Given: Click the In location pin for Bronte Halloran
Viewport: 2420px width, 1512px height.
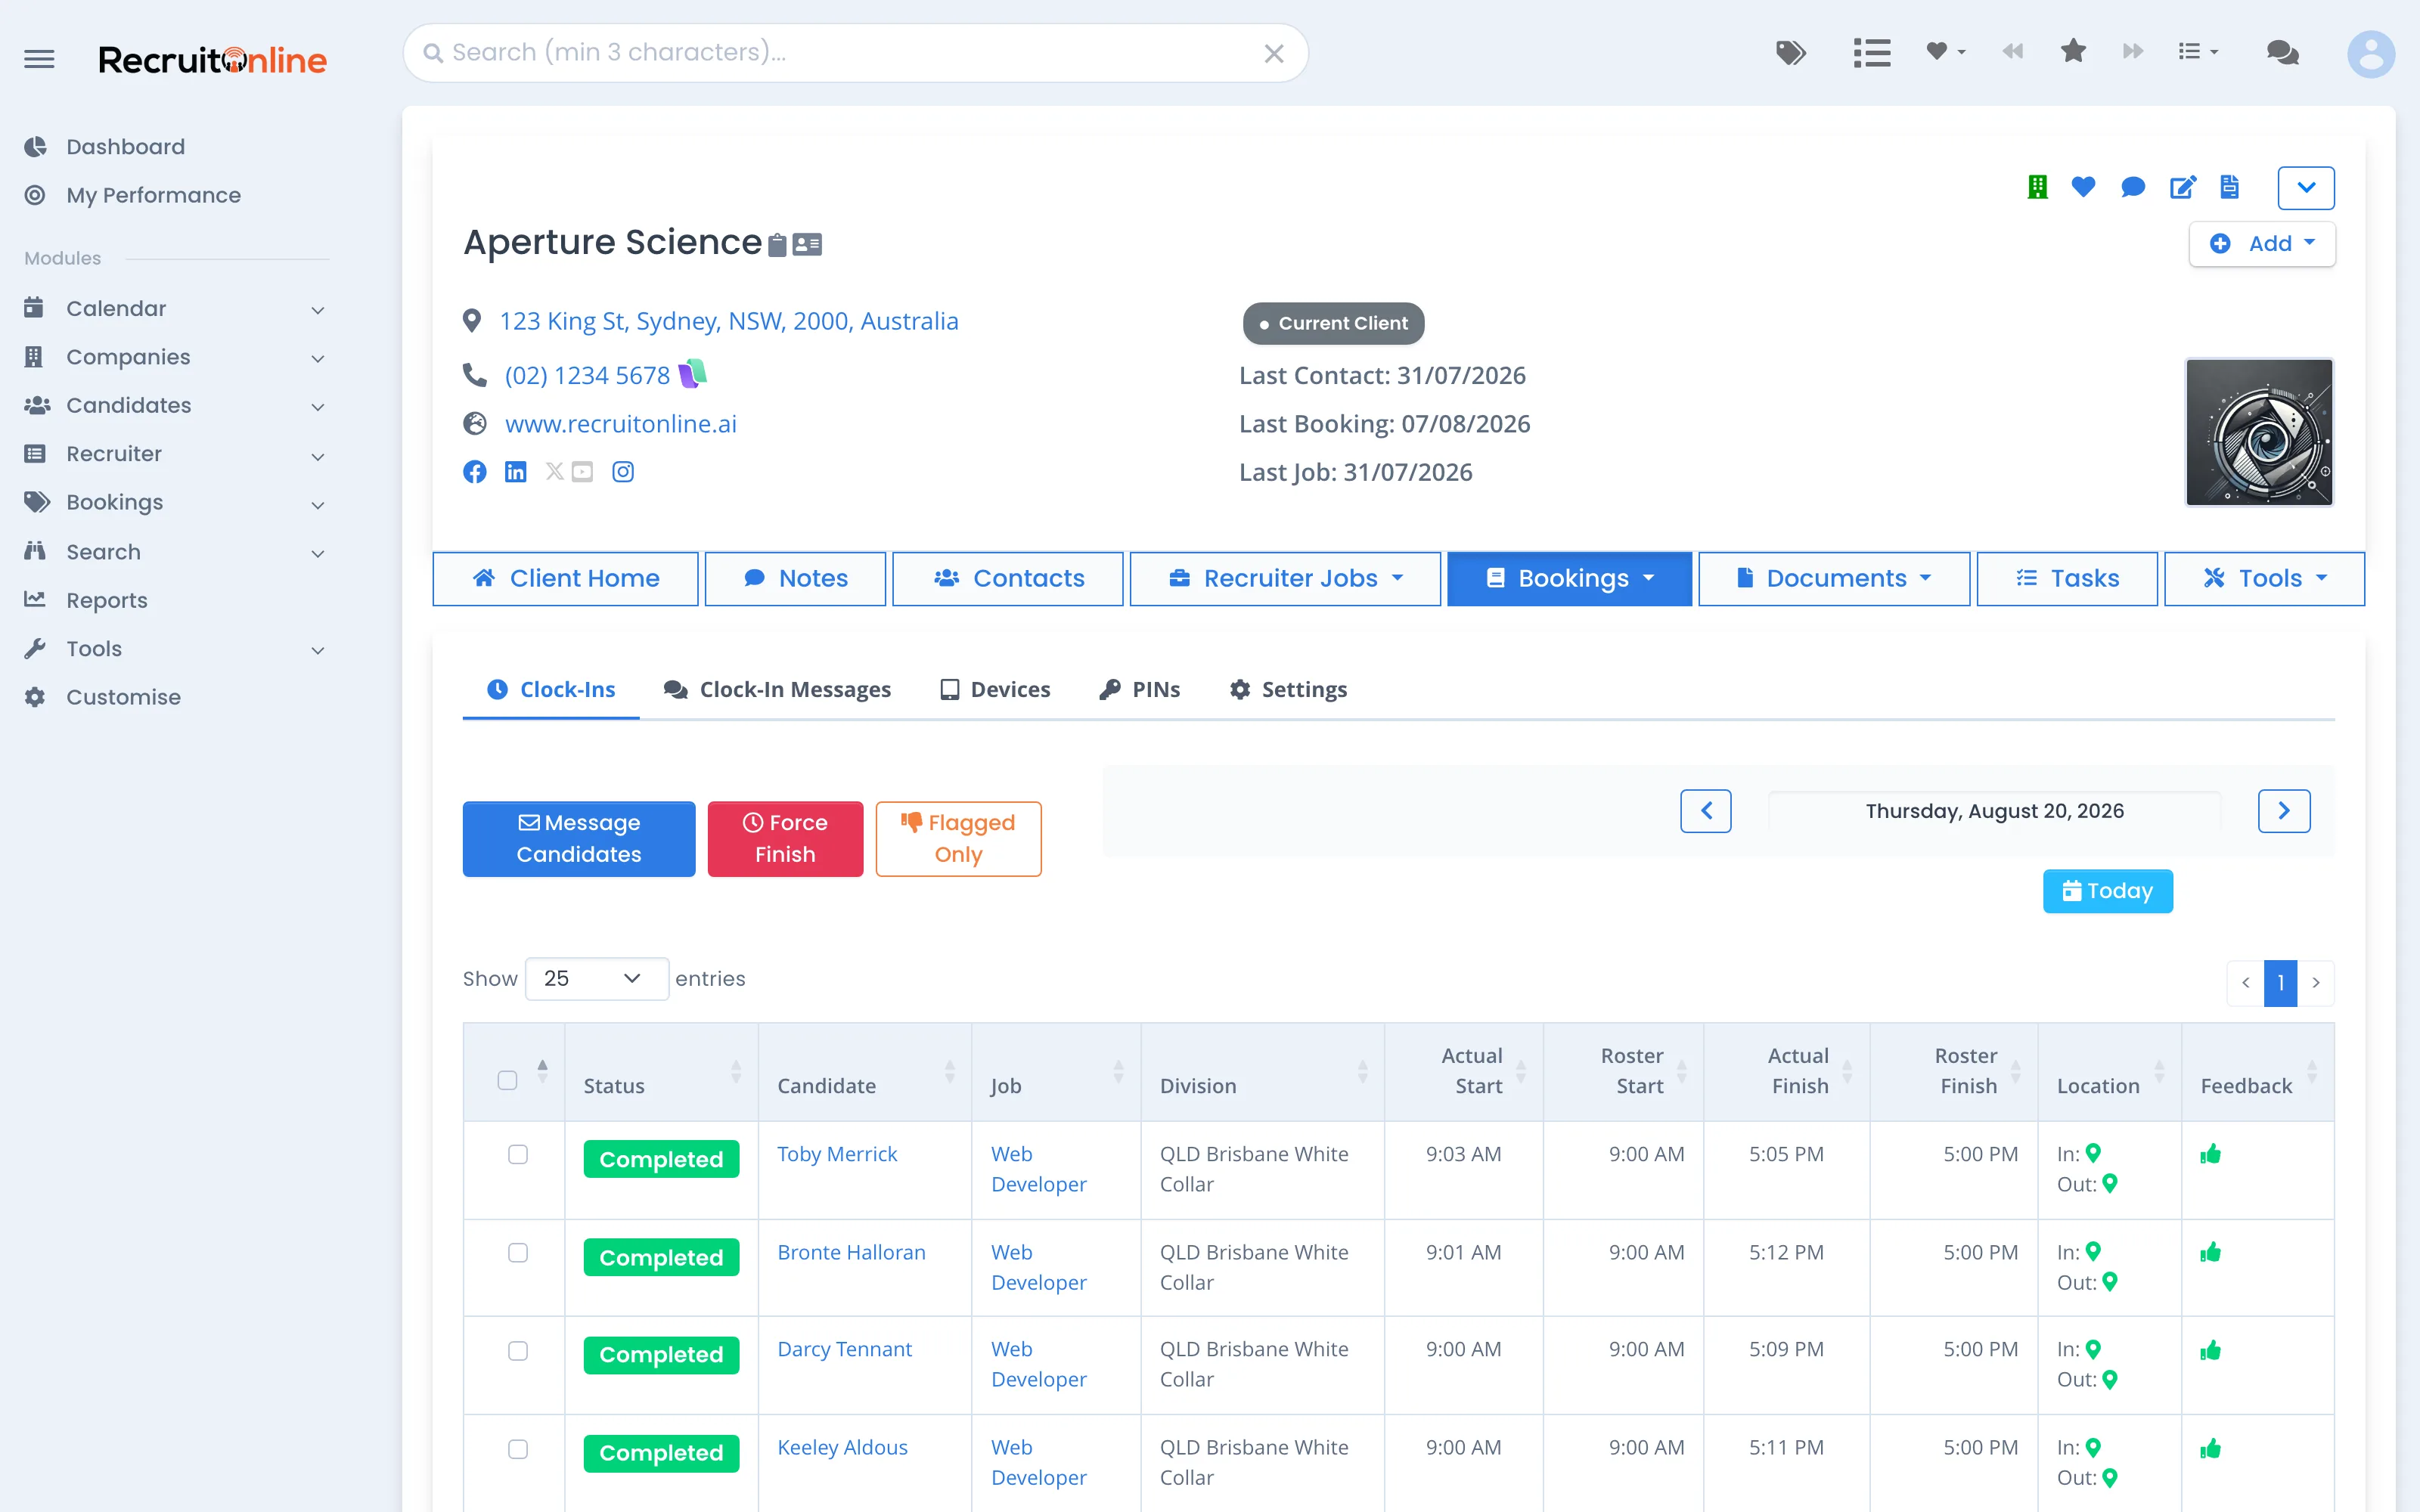Looking at the screenshot, I should tap(2093, 1251).
